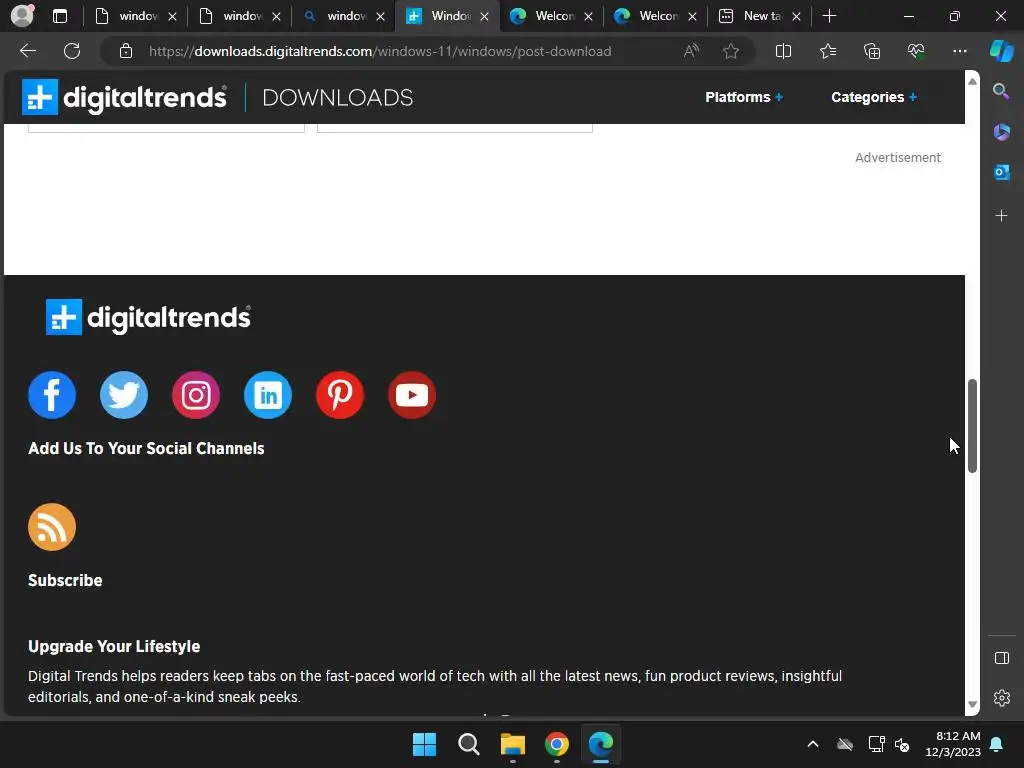
Task: Open the Favorites list
Action: click(827, 51)
